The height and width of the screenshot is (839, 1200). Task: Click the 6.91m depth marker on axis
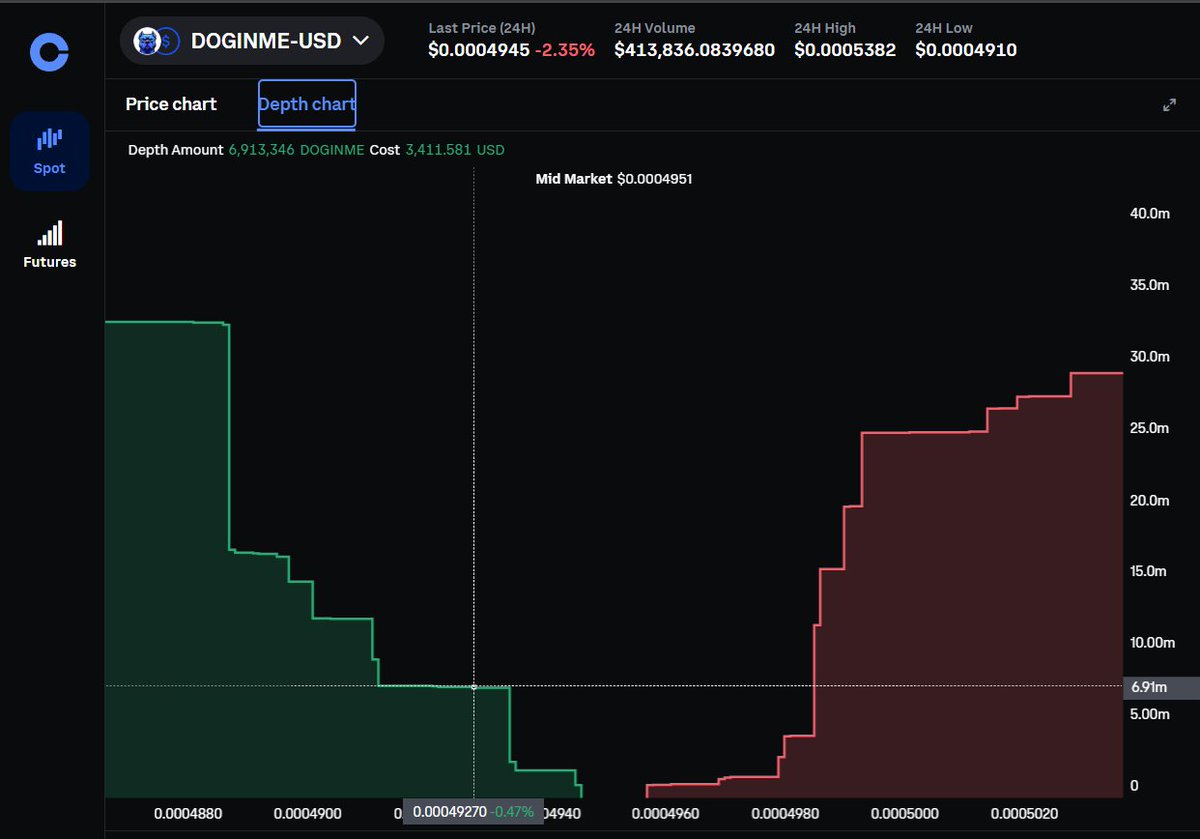(1161, 688)
